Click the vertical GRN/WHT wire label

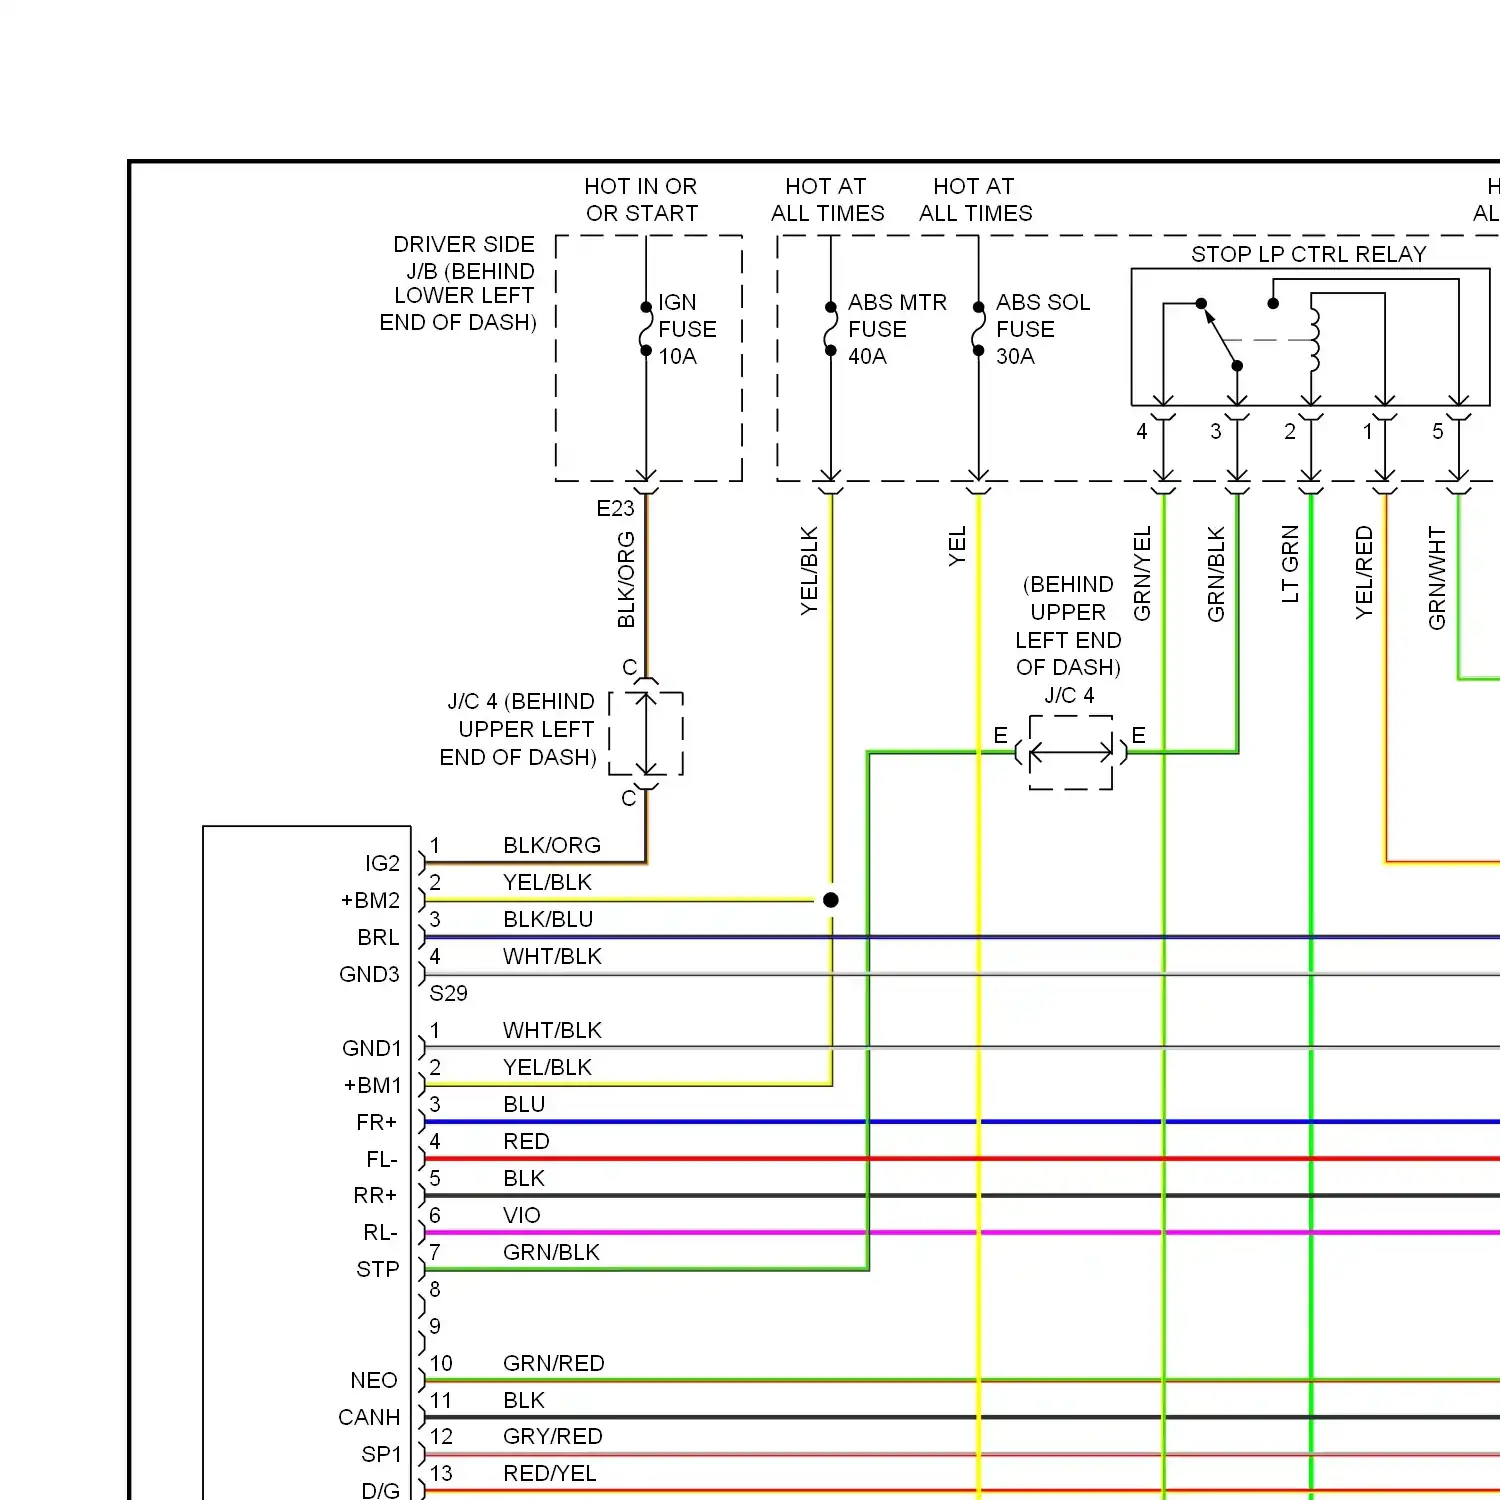click(x=1437, y=578)
